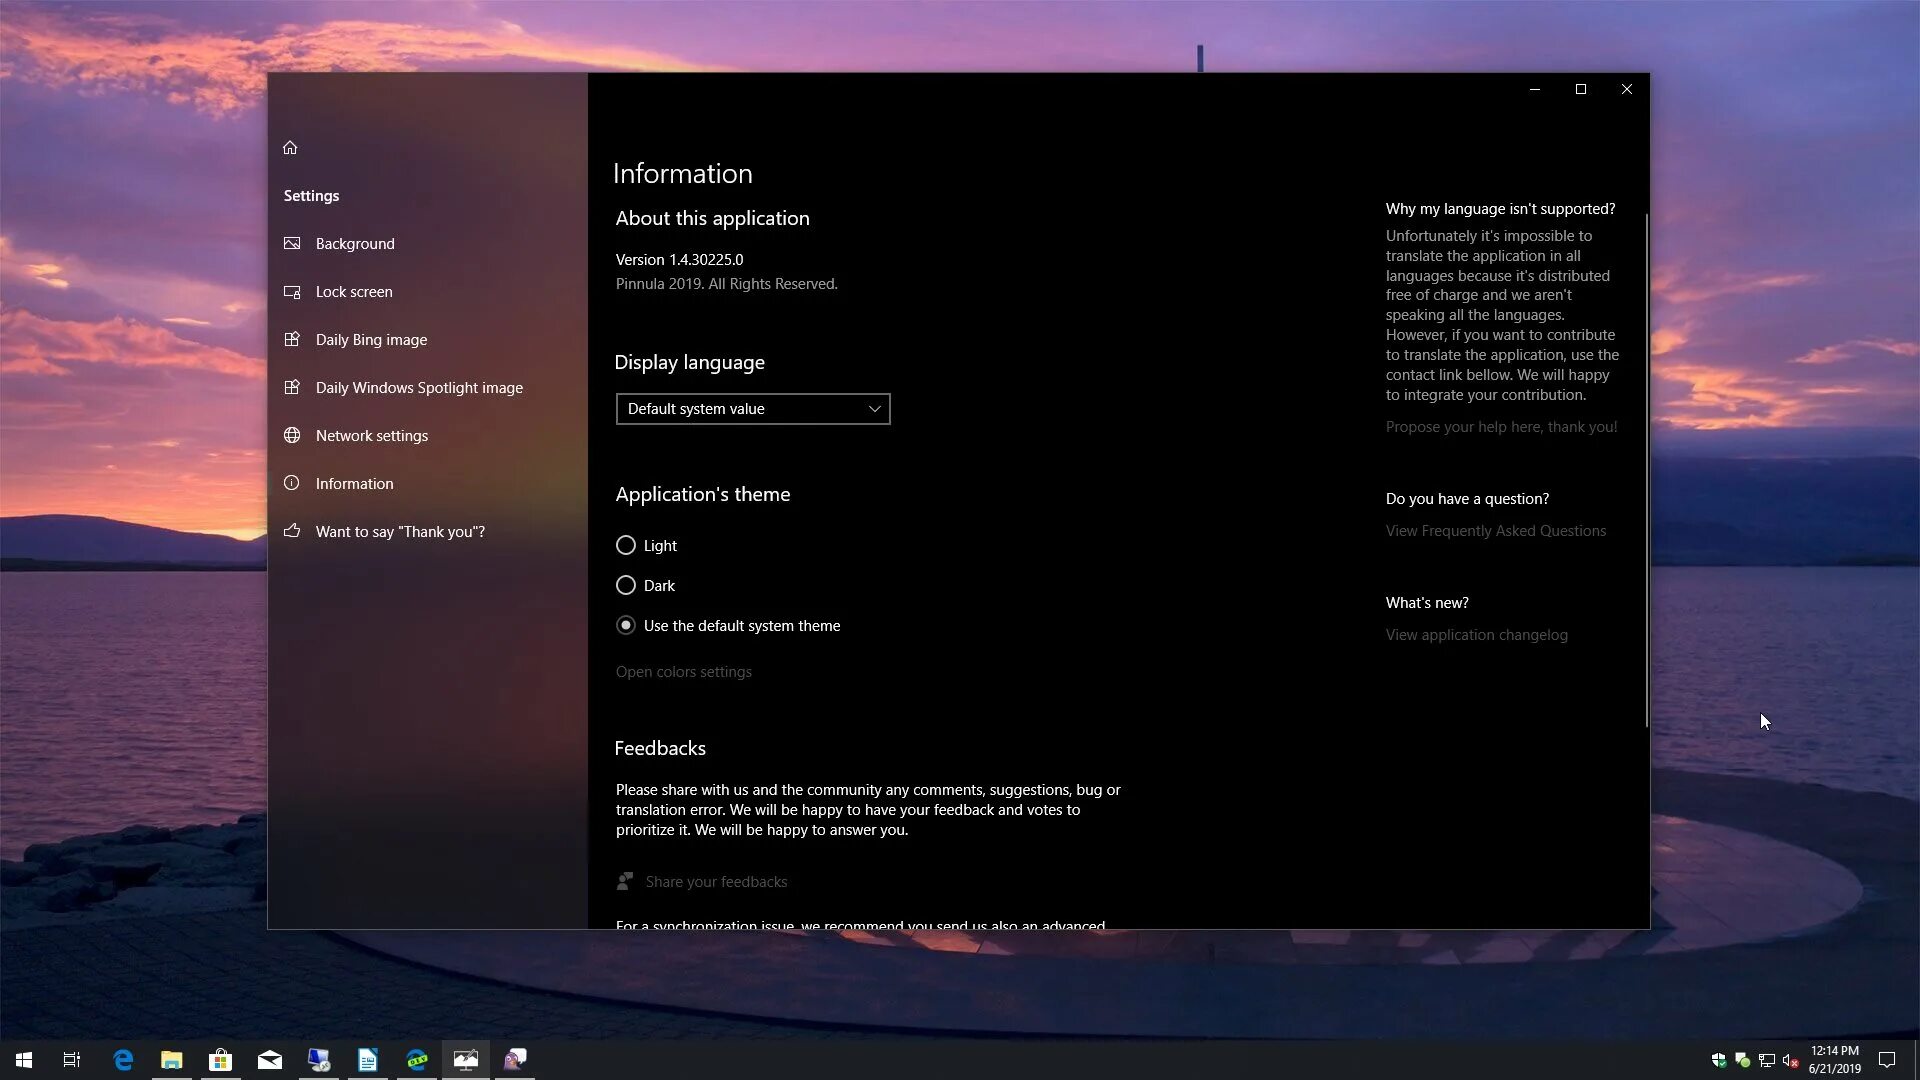Click the Display language dropdown chevron arrow
The width and height of the screenshot is (1920, 1080).
point(874,409)
